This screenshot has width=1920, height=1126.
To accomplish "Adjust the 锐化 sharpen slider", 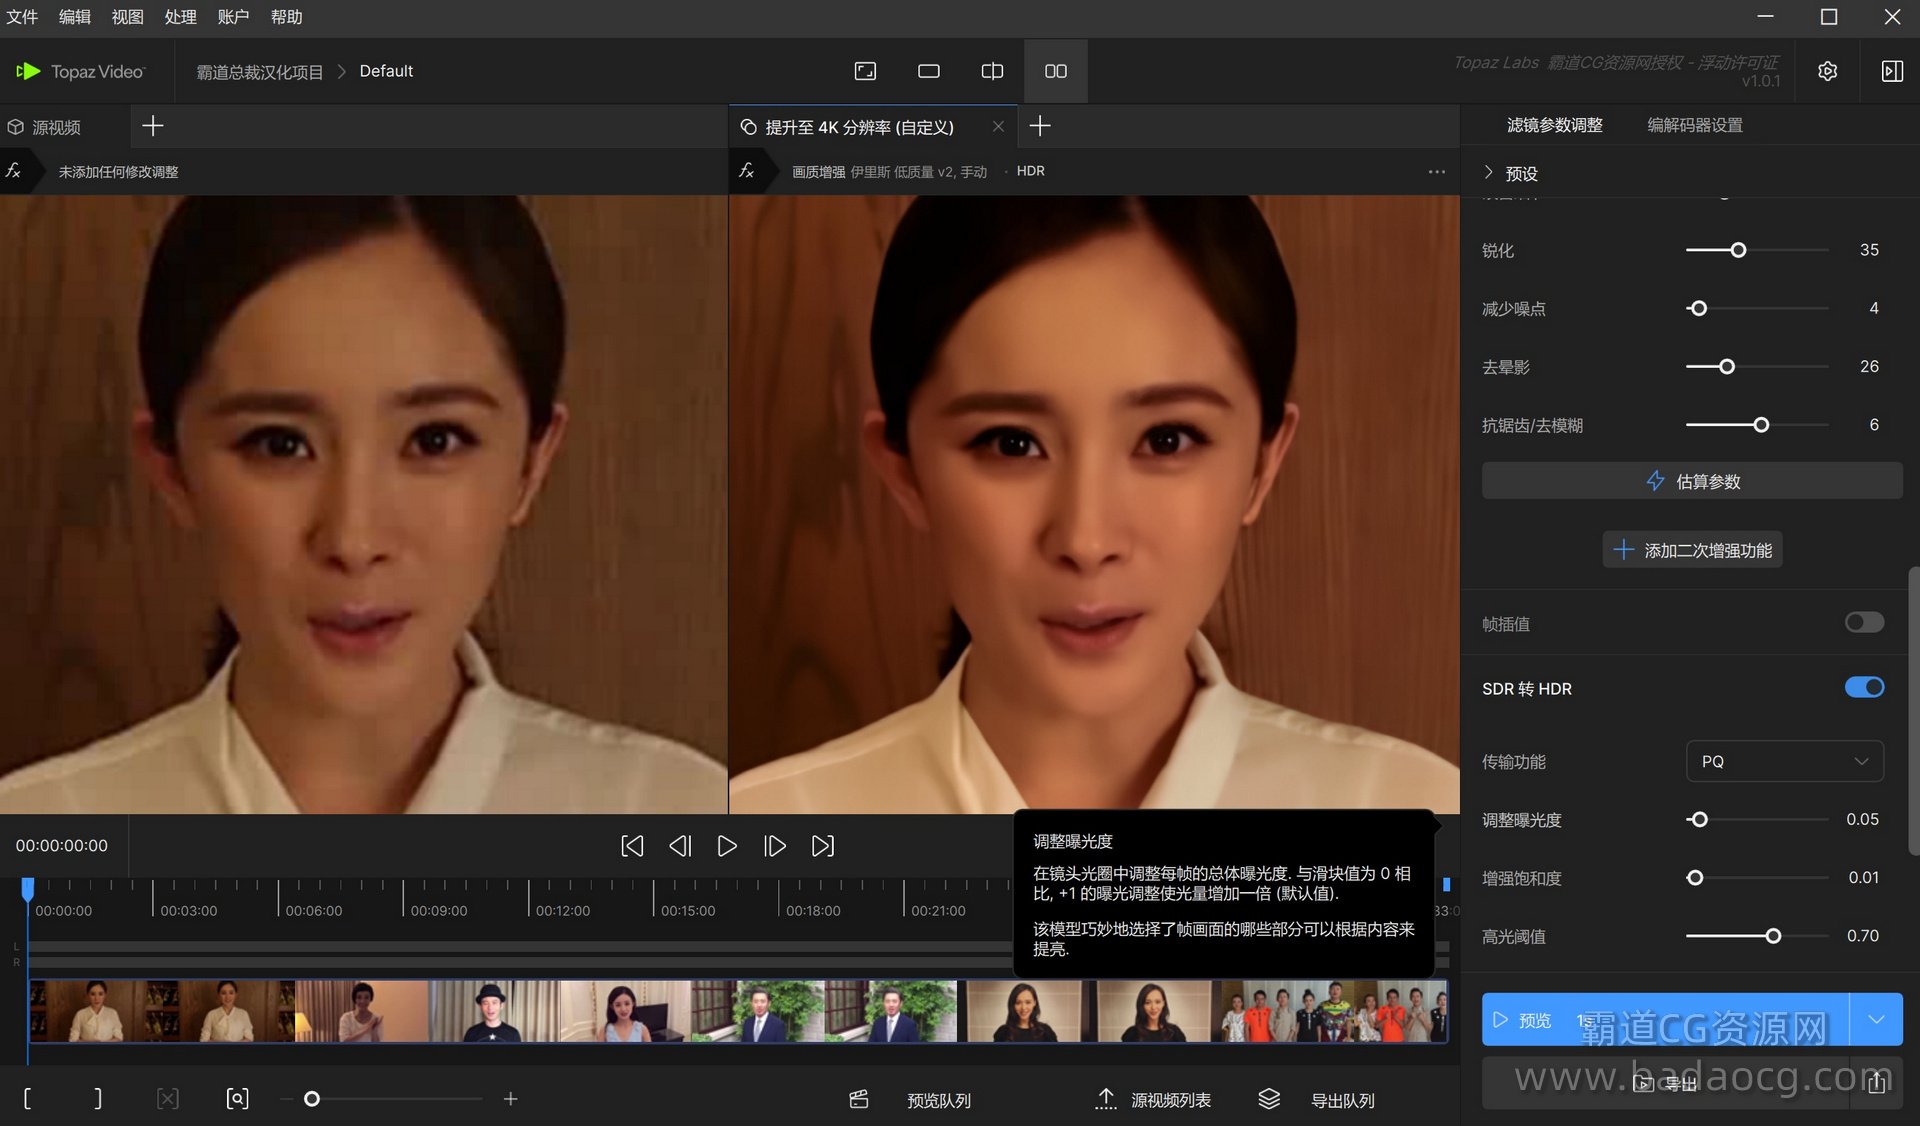I will point(1738,250).
